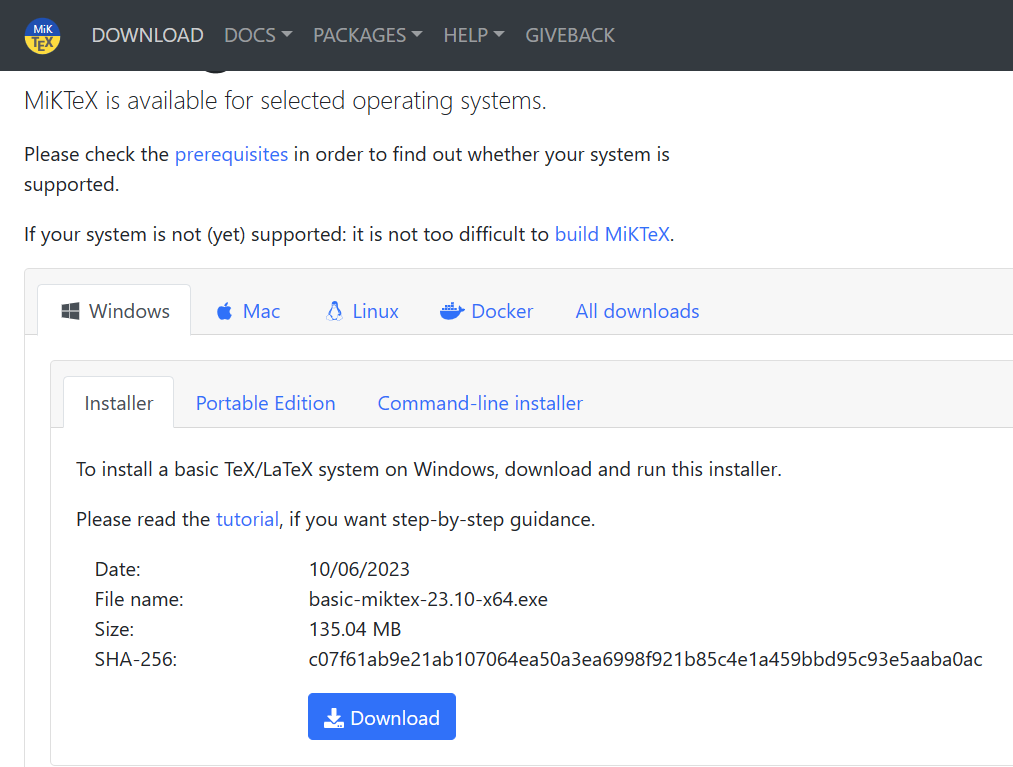Click the SHA-256 hash value

[x=645, y=659]
